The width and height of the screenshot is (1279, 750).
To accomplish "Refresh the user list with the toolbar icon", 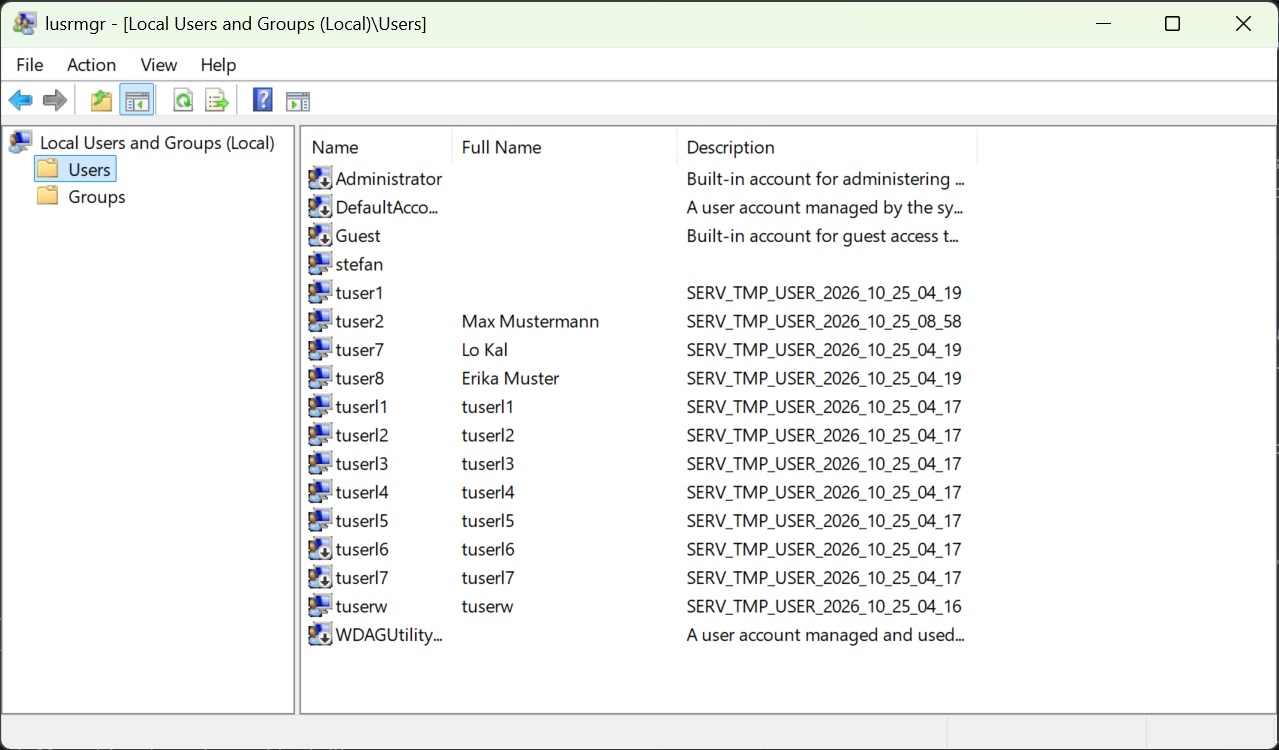I will tap(183, 100).
